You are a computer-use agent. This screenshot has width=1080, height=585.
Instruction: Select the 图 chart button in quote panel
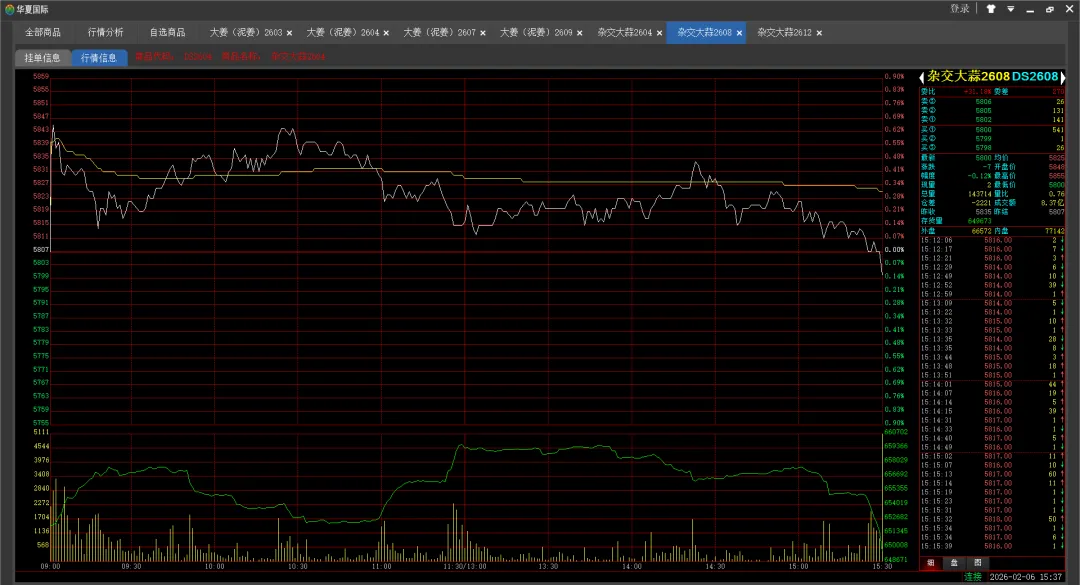point(977,563)
